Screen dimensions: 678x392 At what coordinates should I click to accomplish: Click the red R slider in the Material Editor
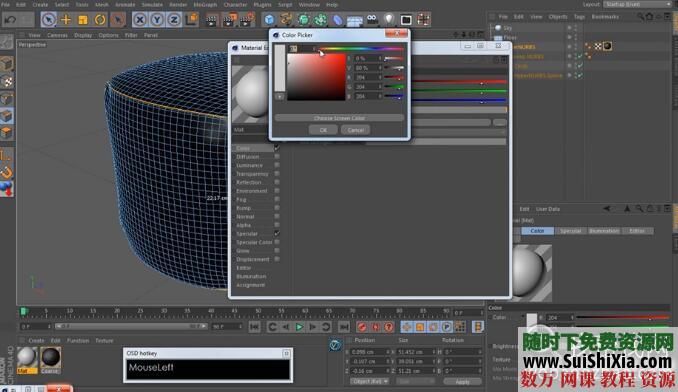tap(459, 82)
